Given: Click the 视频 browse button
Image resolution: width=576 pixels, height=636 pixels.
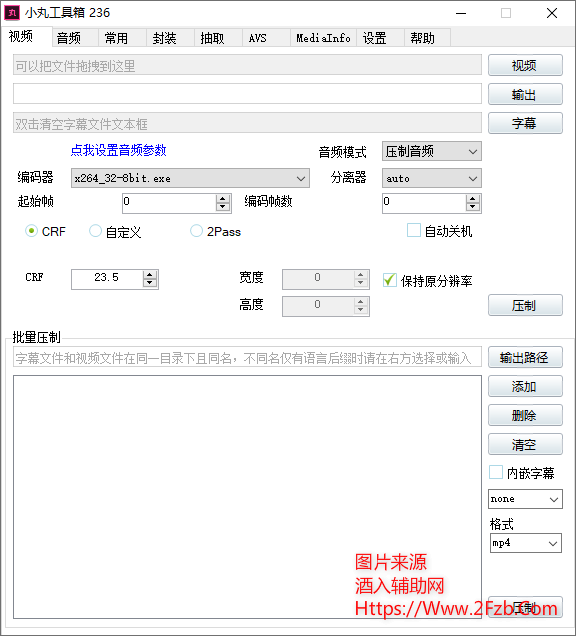Looking at the screenshot, I should (525, 65).
